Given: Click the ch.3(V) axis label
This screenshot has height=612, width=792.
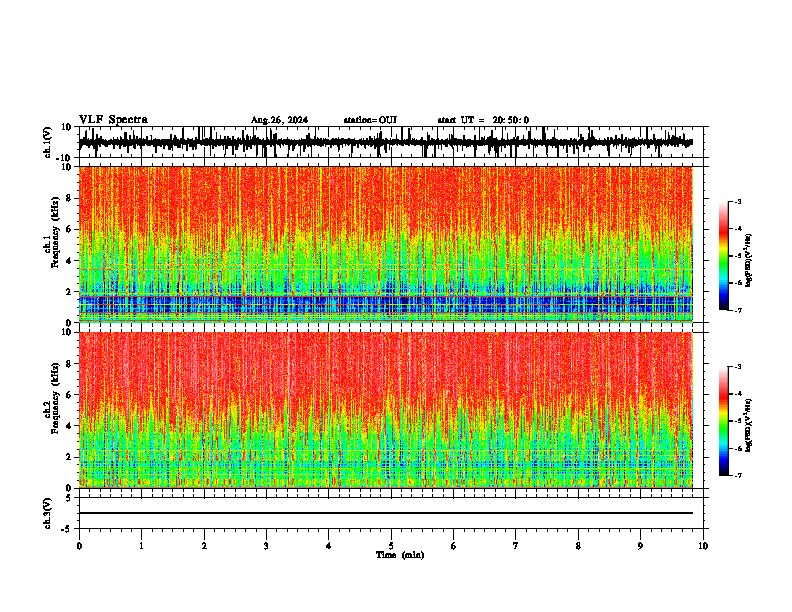Looking at the screenshot, I should click(48, 514).
